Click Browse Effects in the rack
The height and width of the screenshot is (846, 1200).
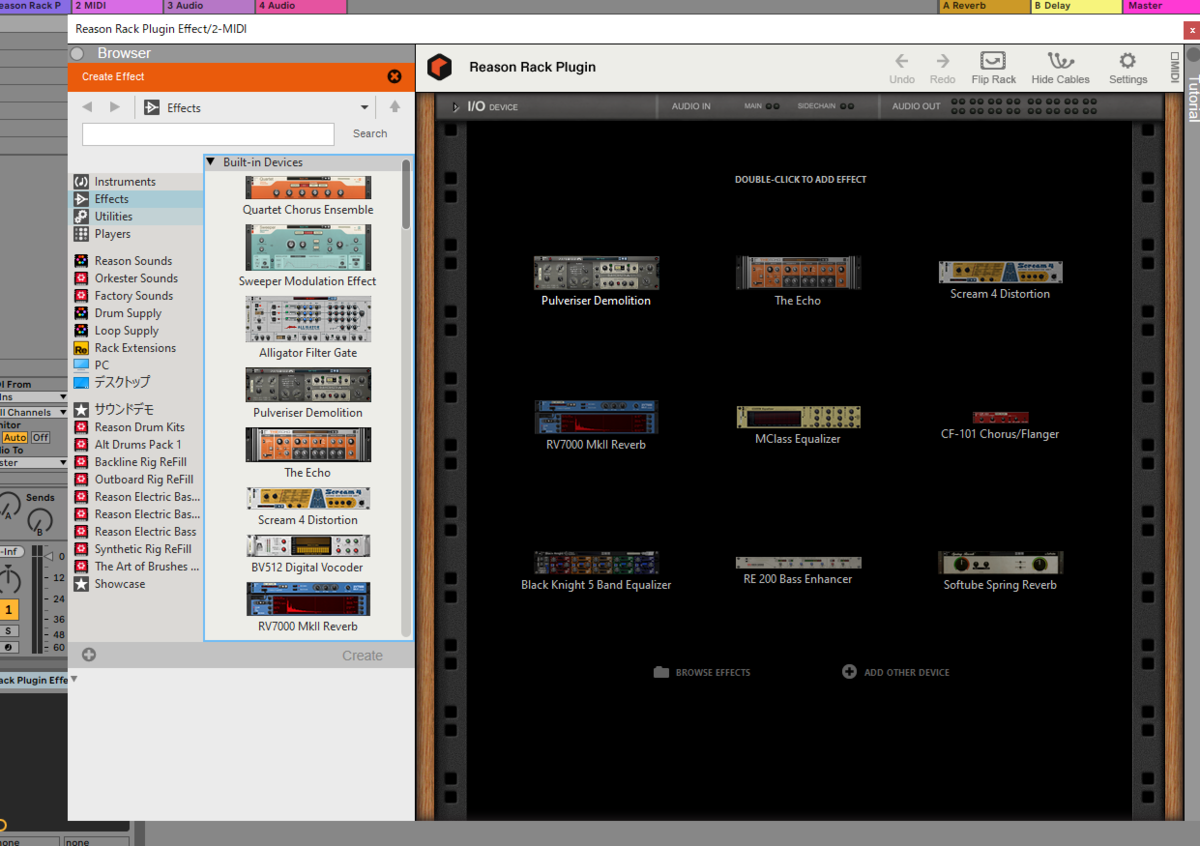702,672
